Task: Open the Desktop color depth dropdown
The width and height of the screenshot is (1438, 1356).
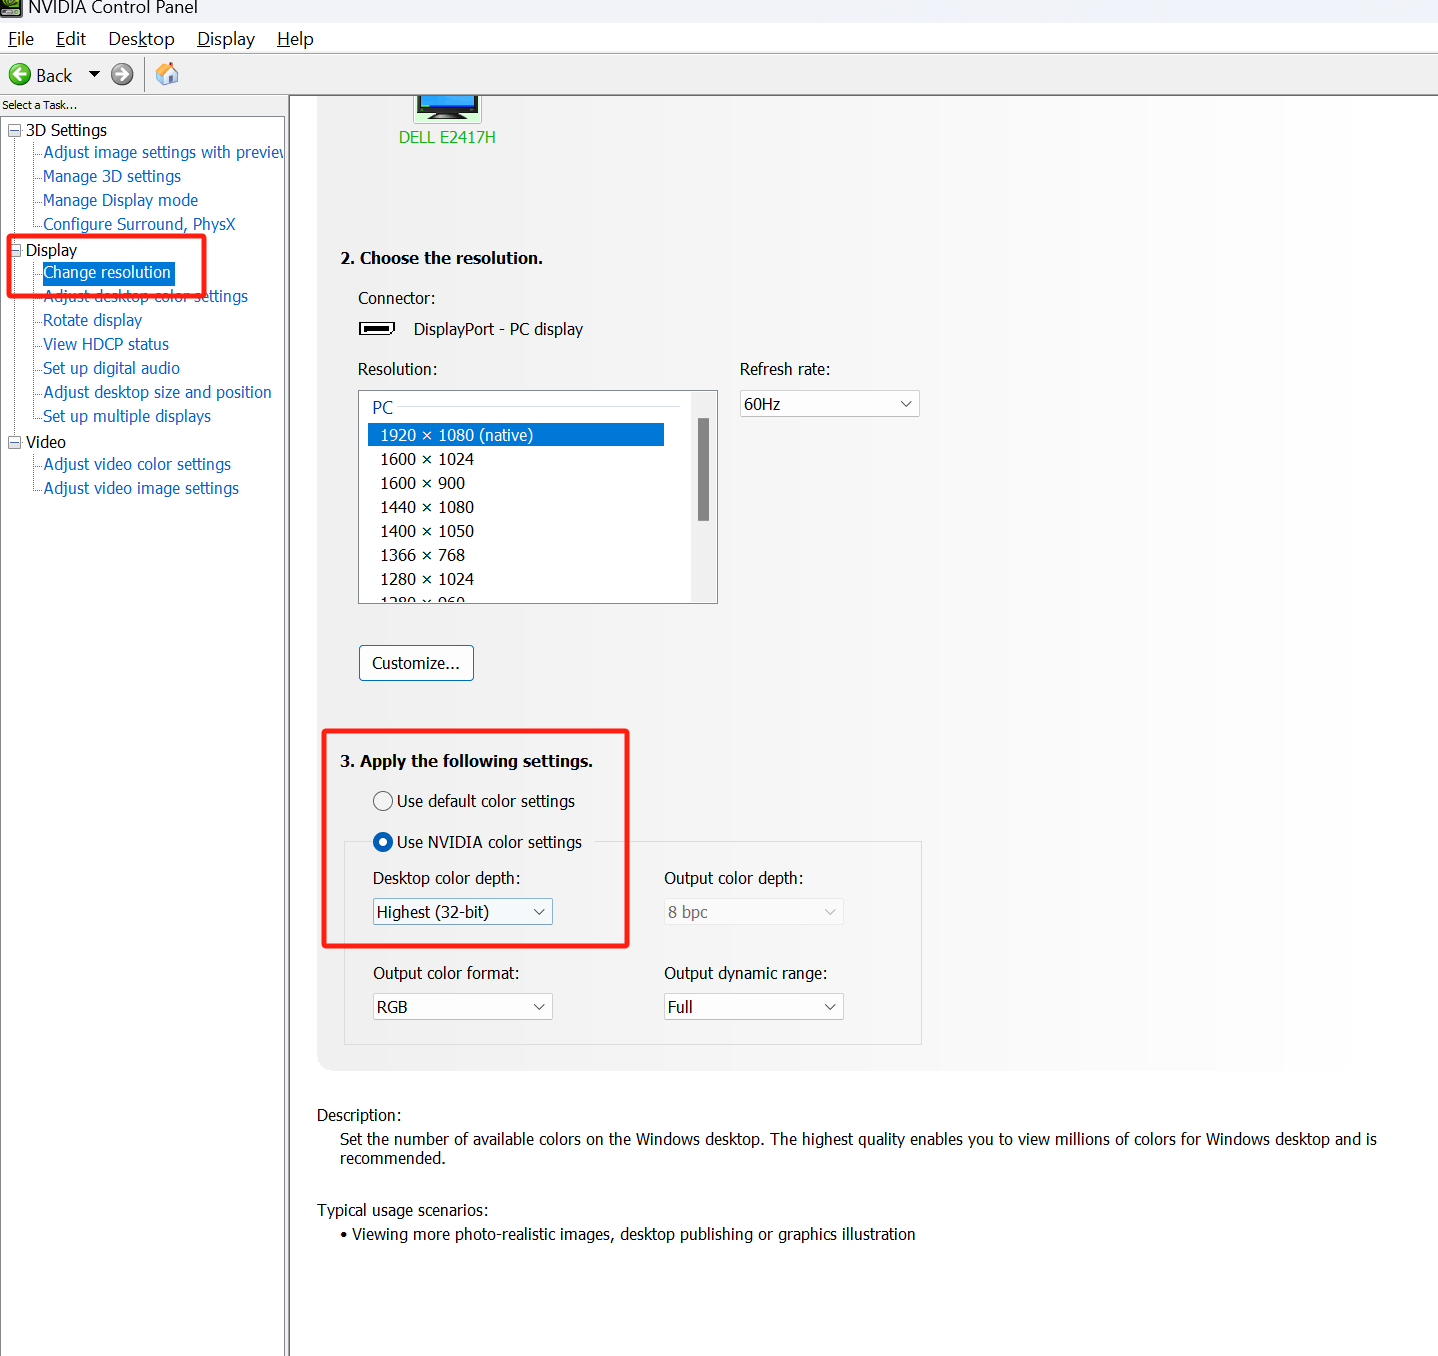Action: pos(462,912)
